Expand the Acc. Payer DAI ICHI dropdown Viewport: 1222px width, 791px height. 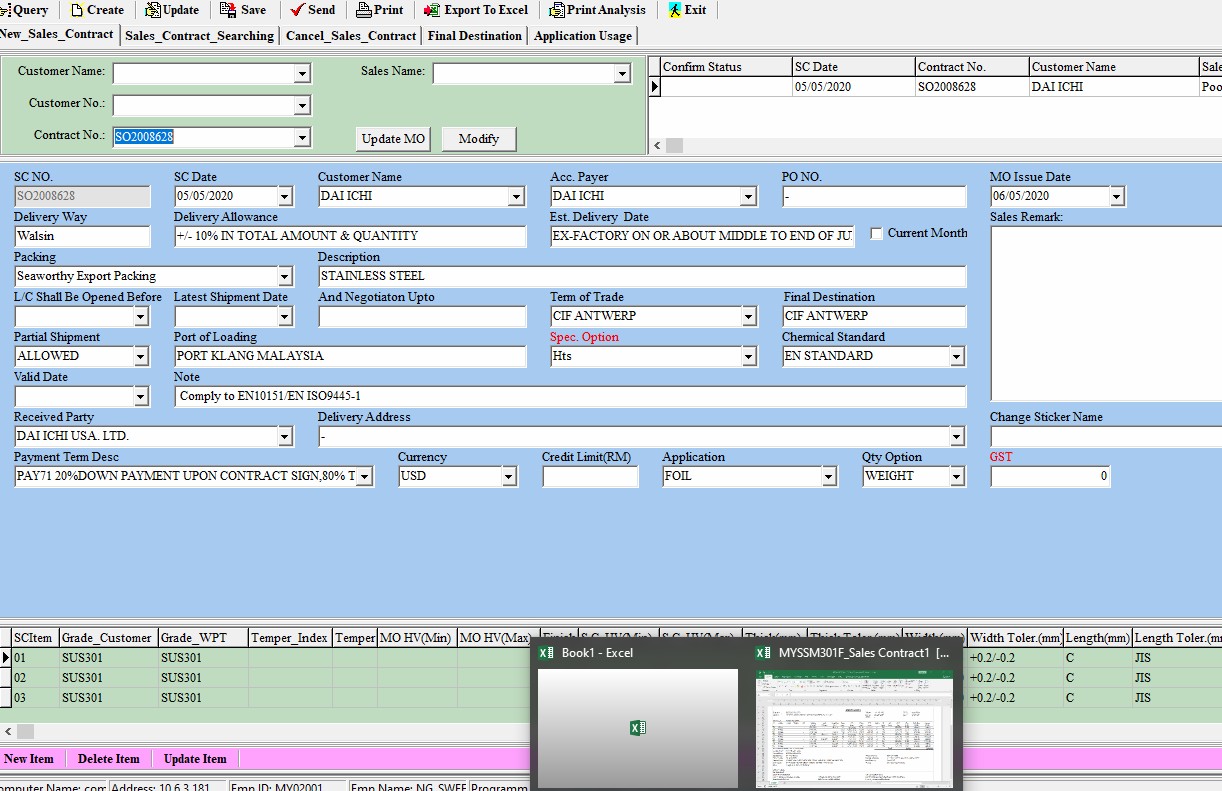click(749, 197)
